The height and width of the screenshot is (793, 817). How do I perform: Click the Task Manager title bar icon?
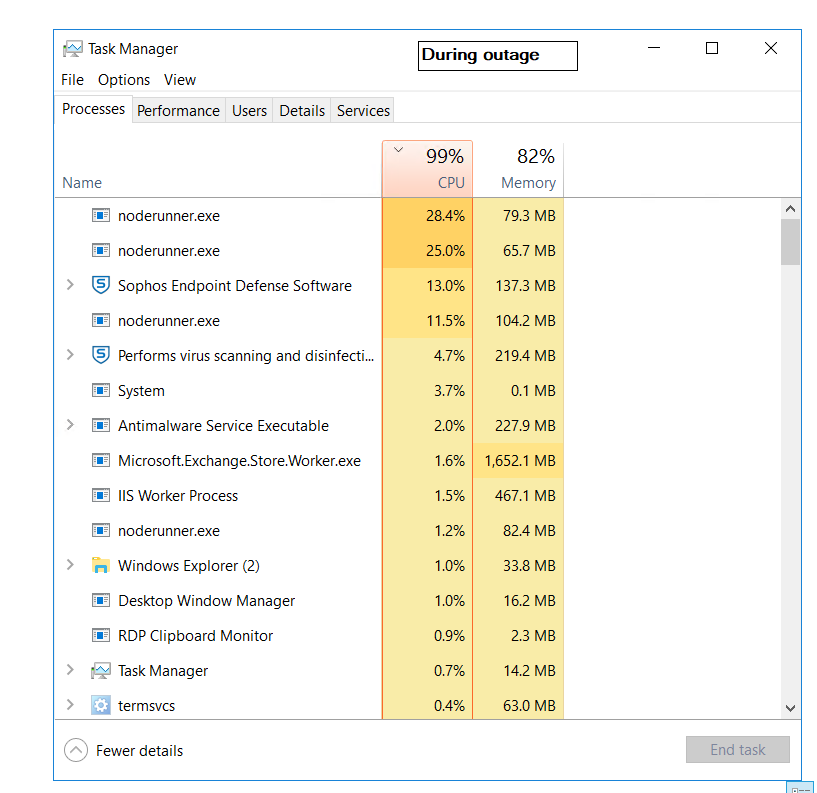(72, 49)
